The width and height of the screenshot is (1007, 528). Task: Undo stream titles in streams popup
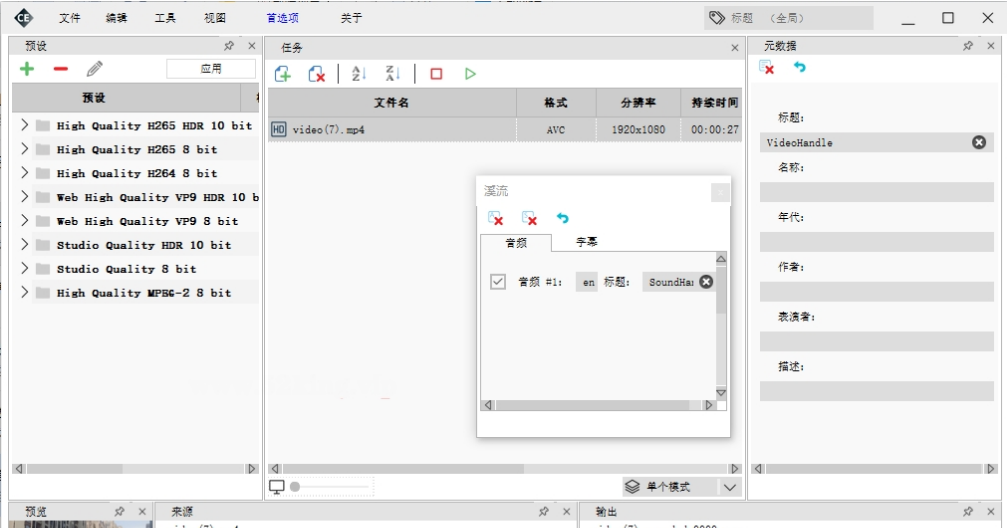pos(563,218)
